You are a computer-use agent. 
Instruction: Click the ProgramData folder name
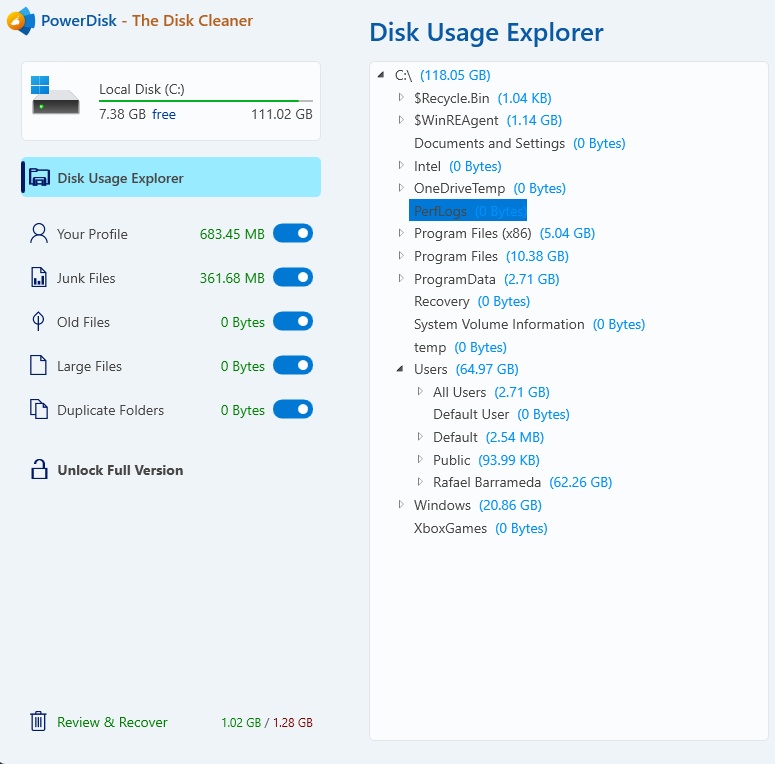[455, 279]
